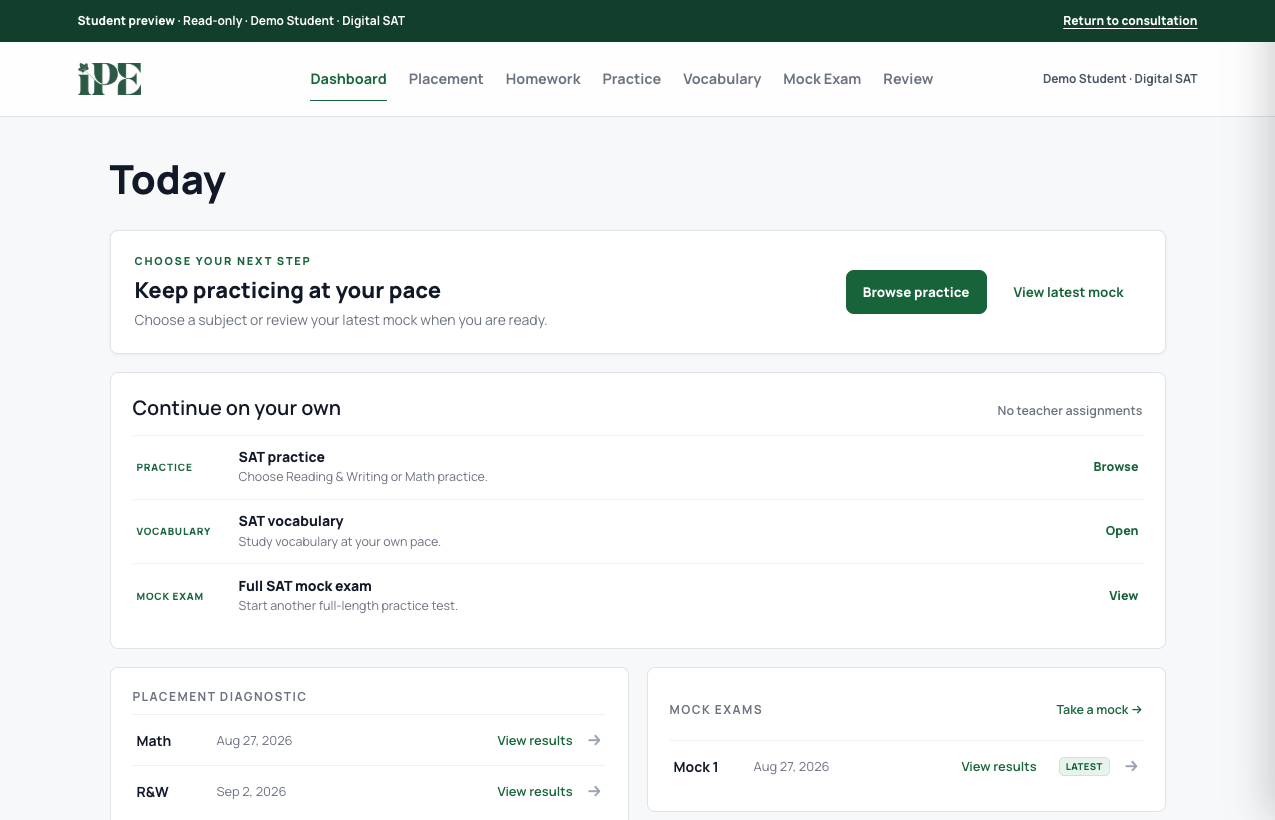Click the SAT vocabulary title
The width and height of the screenshot is (1275, 820).
point(291,521)
